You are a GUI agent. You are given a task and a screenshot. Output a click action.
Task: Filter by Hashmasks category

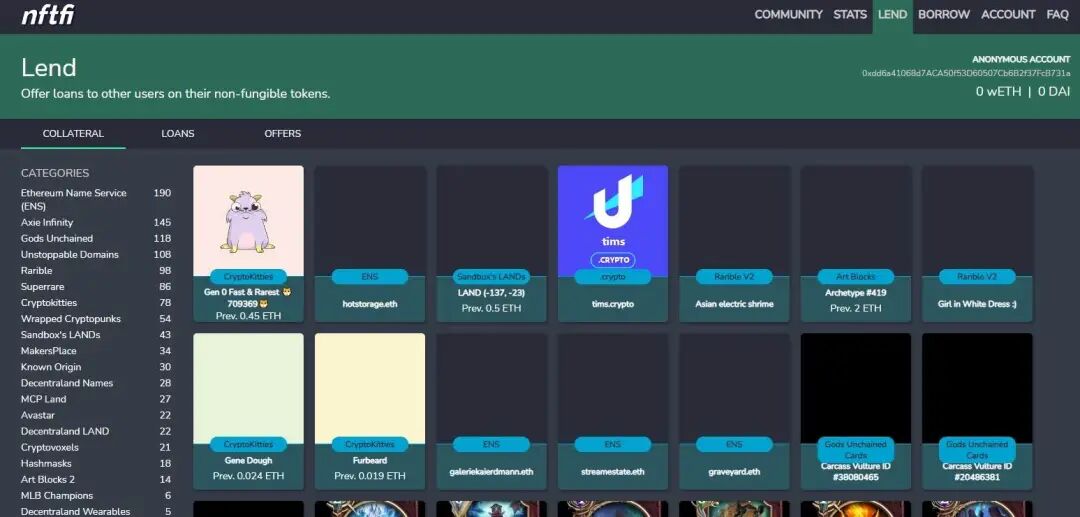(96, 463)
